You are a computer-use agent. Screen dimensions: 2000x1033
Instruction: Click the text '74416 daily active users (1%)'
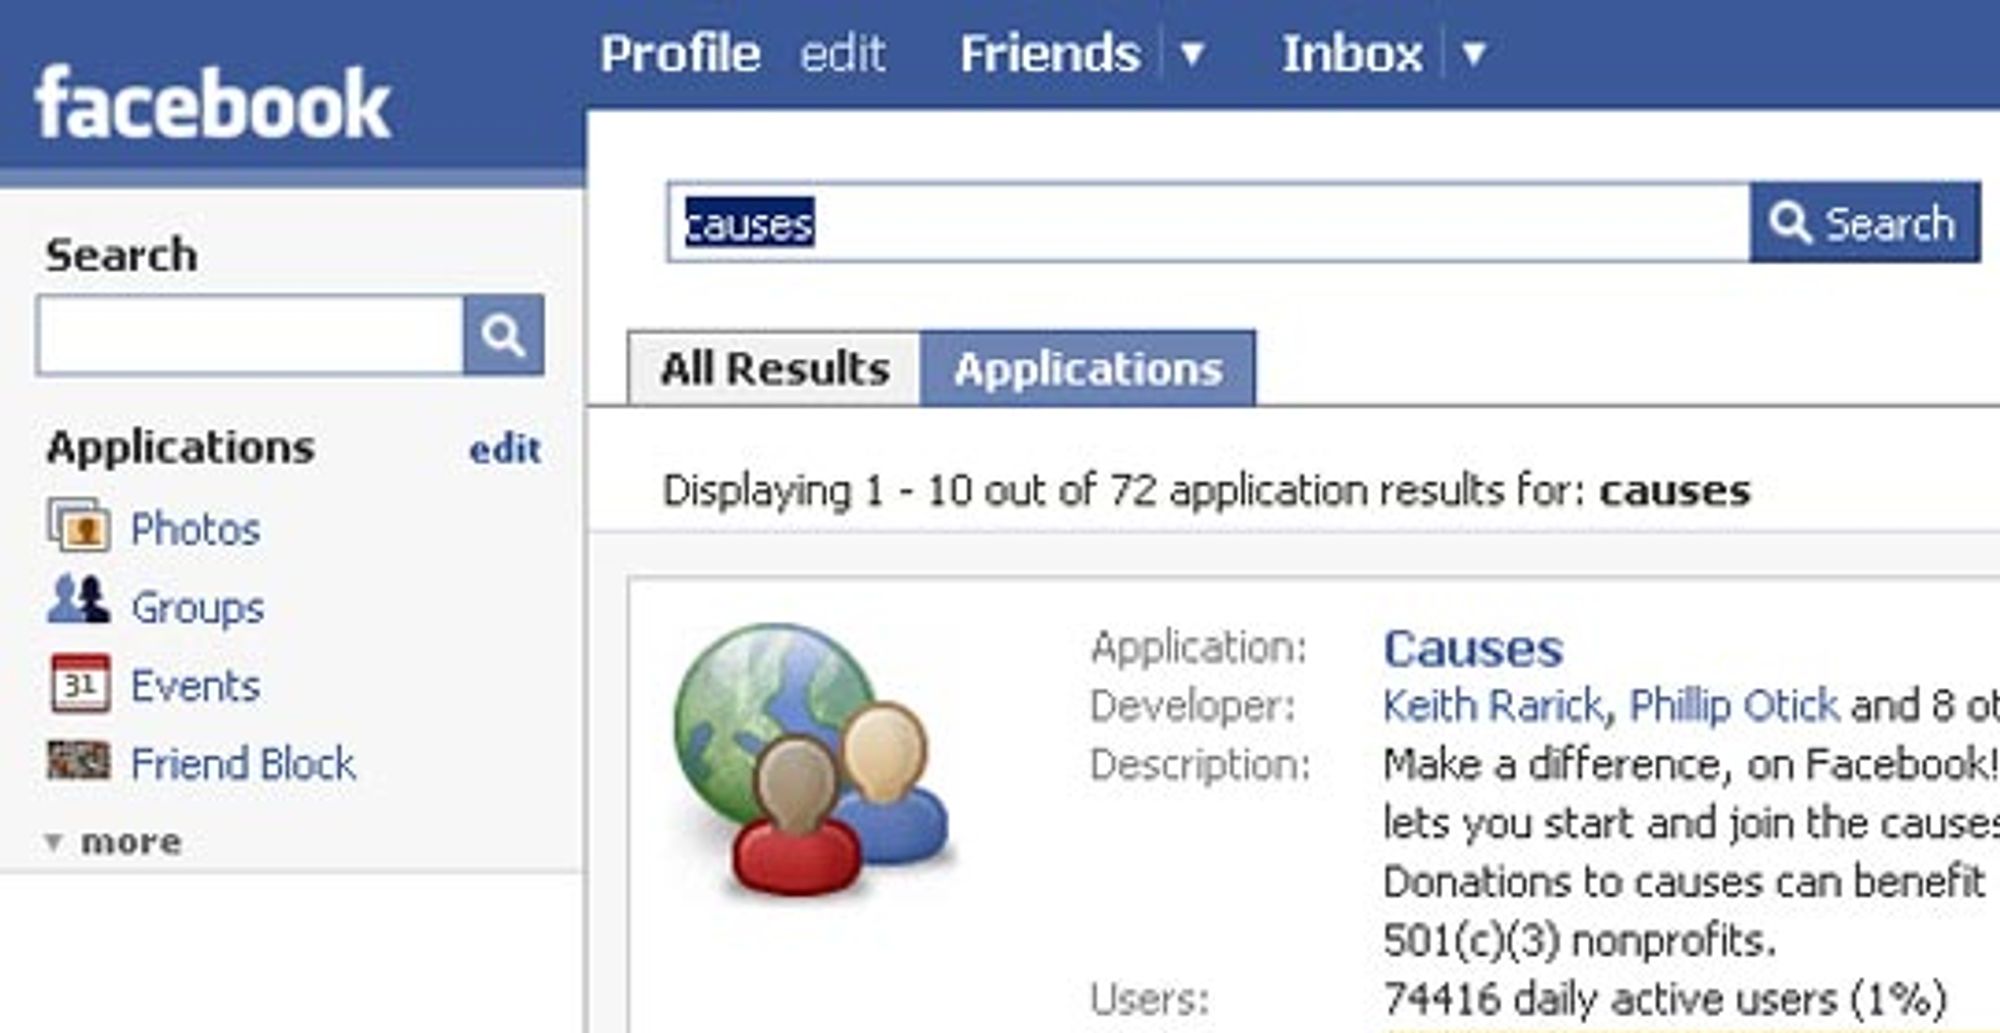[x=1665, y=998]
